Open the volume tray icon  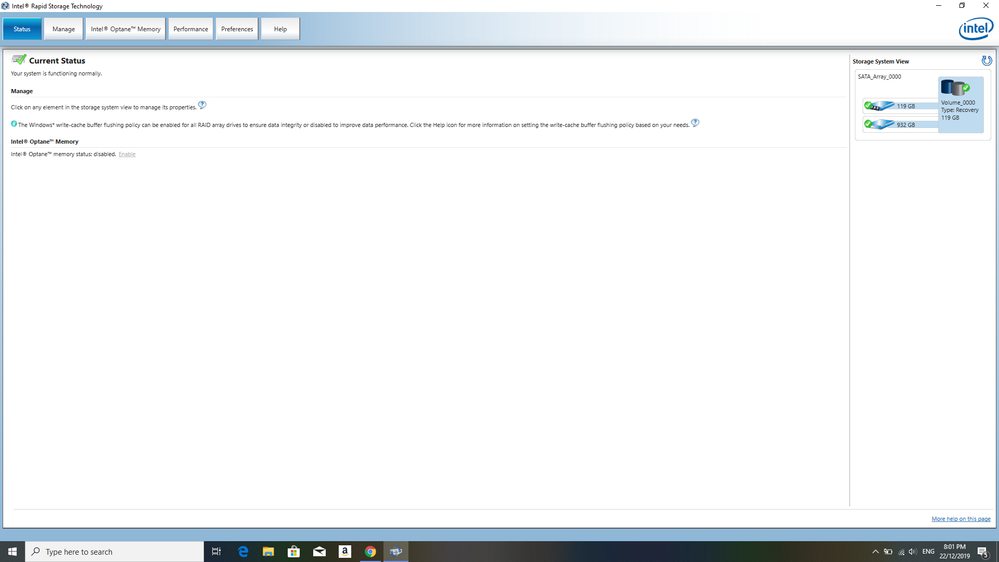[x=913, y=552]
